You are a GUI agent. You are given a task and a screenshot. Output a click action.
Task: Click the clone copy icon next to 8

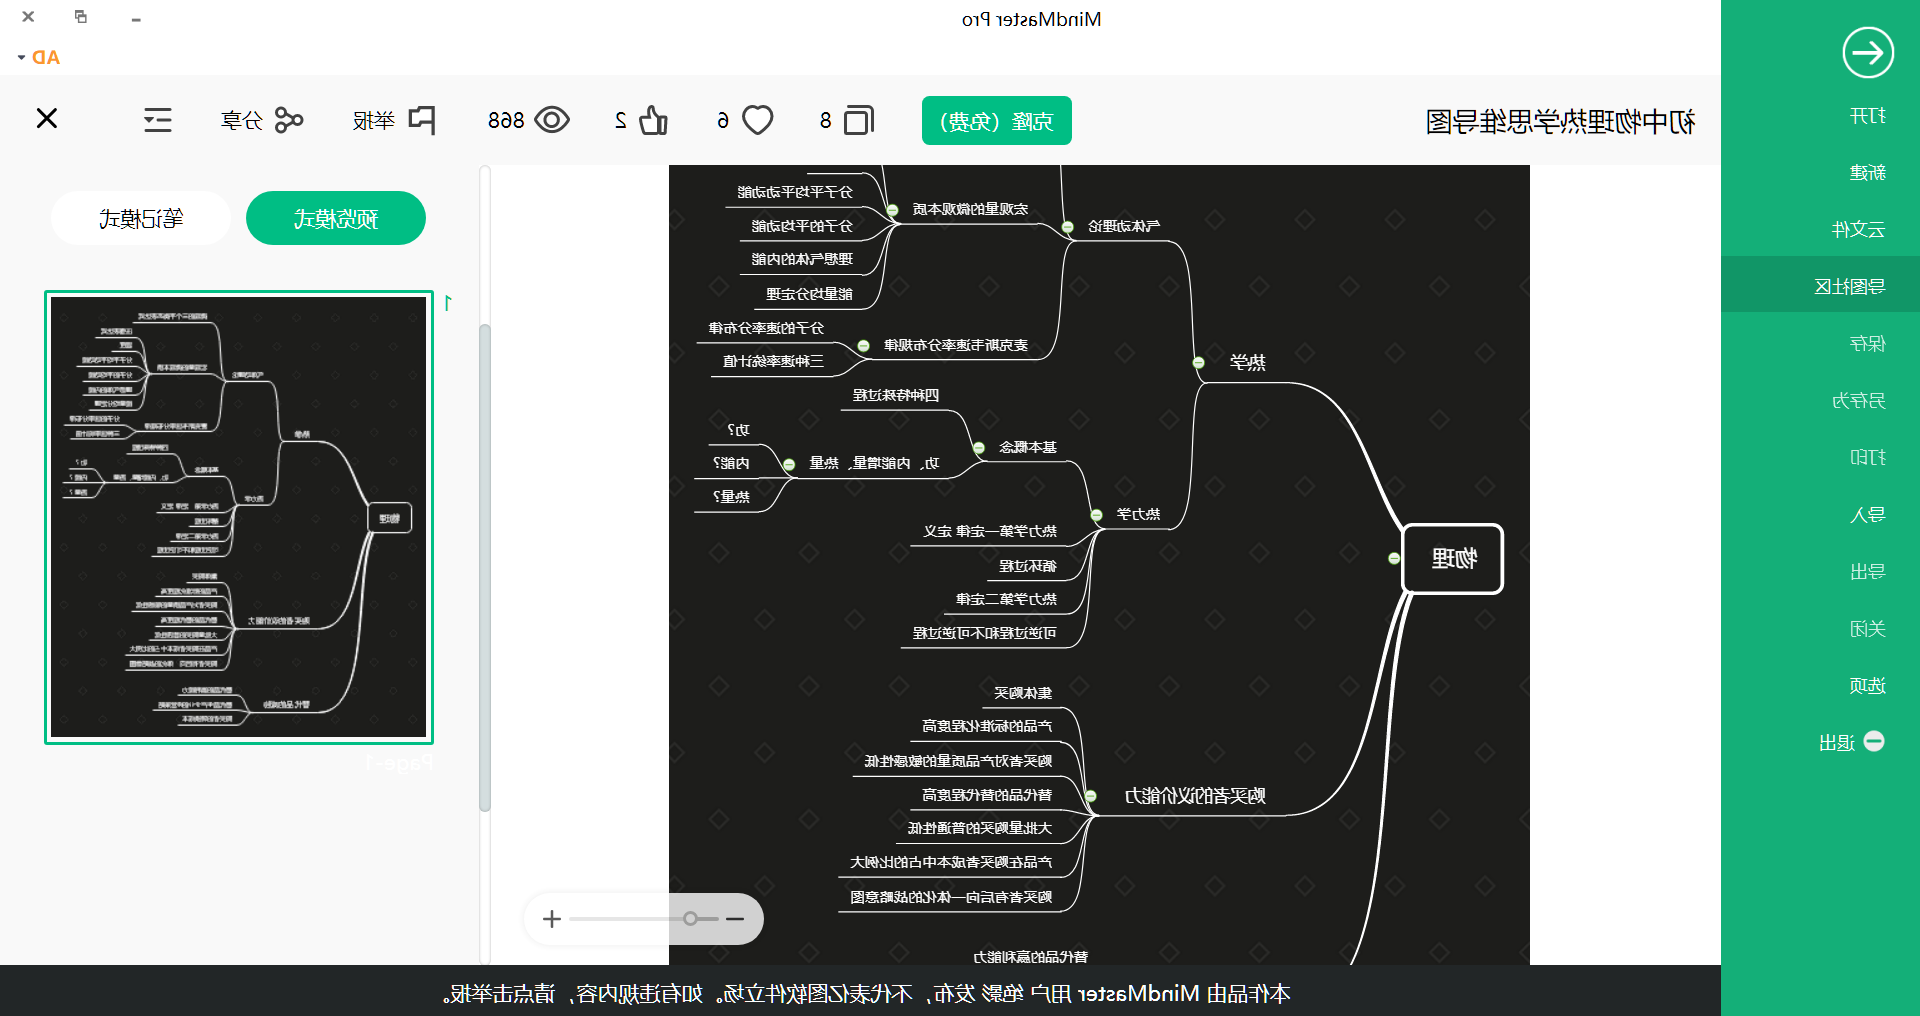click(859, 121)
